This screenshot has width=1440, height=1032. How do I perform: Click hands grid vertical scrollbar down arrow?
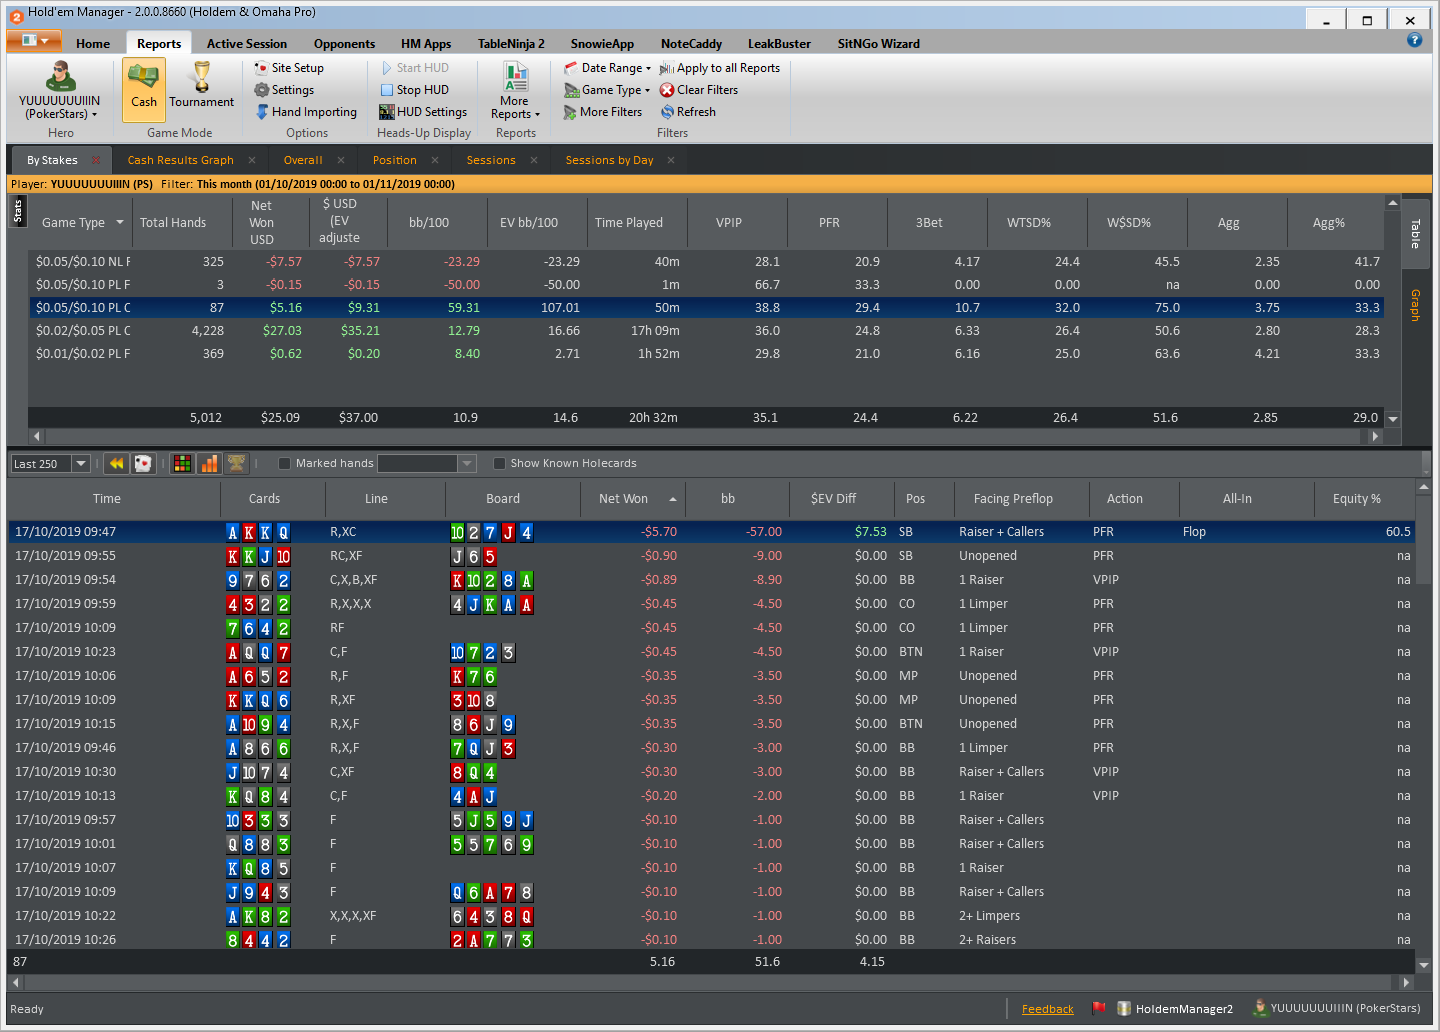click(x=1424, y=965)
